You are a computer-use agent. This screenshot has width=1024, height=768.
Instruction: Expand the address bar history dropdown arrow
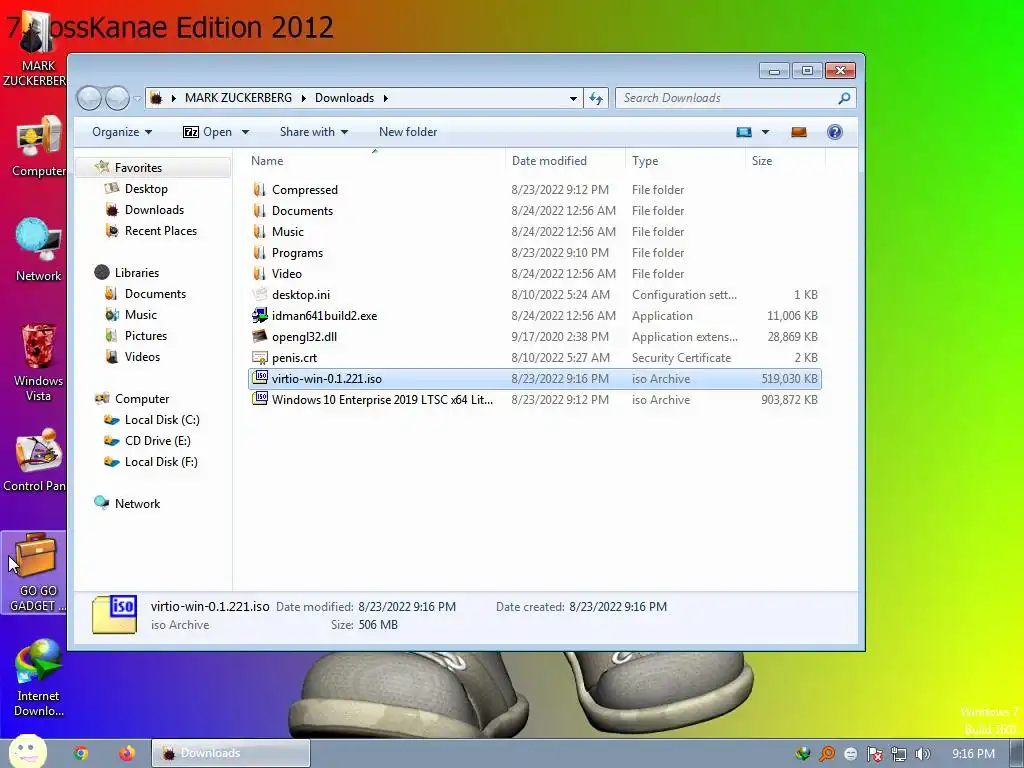coord(573,98)
